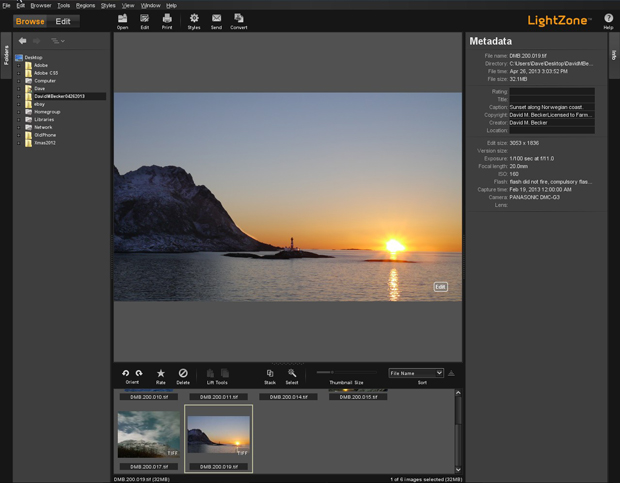Click the Rating field
This screenshot has height=483, width=620.
click(x=552, y=92)
